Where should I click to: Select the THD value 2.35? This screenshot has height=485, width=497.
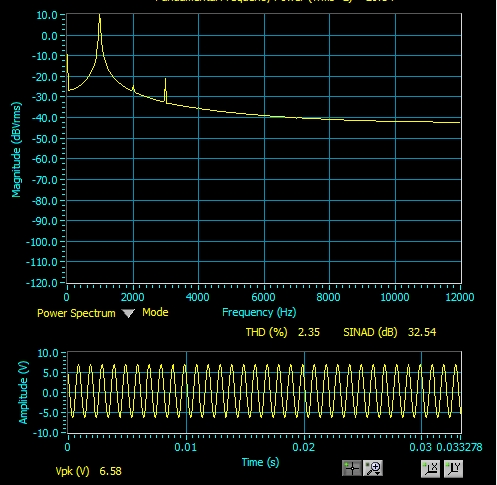pos(309,332)
